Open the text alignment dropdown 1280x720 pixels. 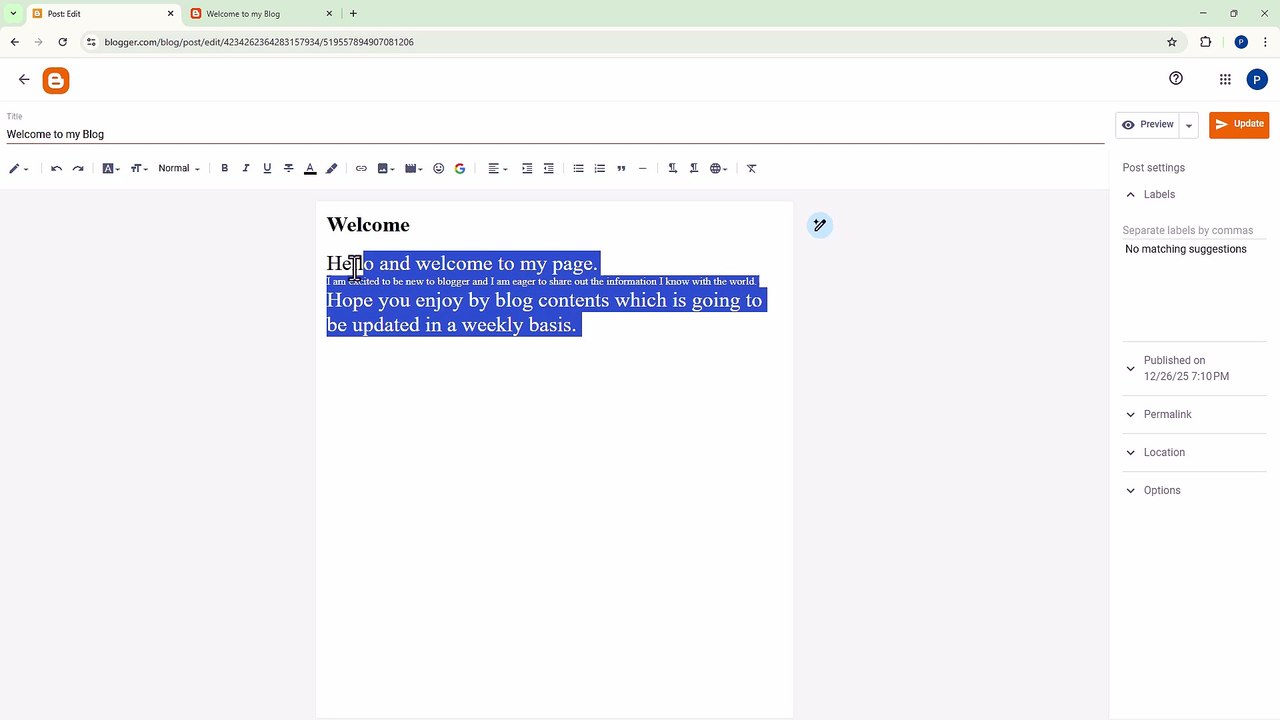(x=497, y=169)
